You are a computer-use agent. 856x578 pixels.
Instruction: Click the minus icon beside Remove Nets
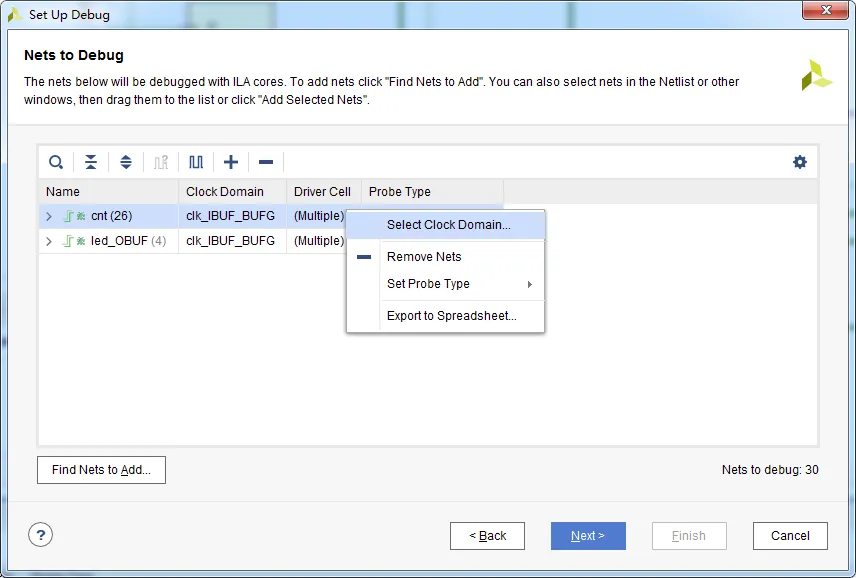pyautogui.click(x=364, y=257)
